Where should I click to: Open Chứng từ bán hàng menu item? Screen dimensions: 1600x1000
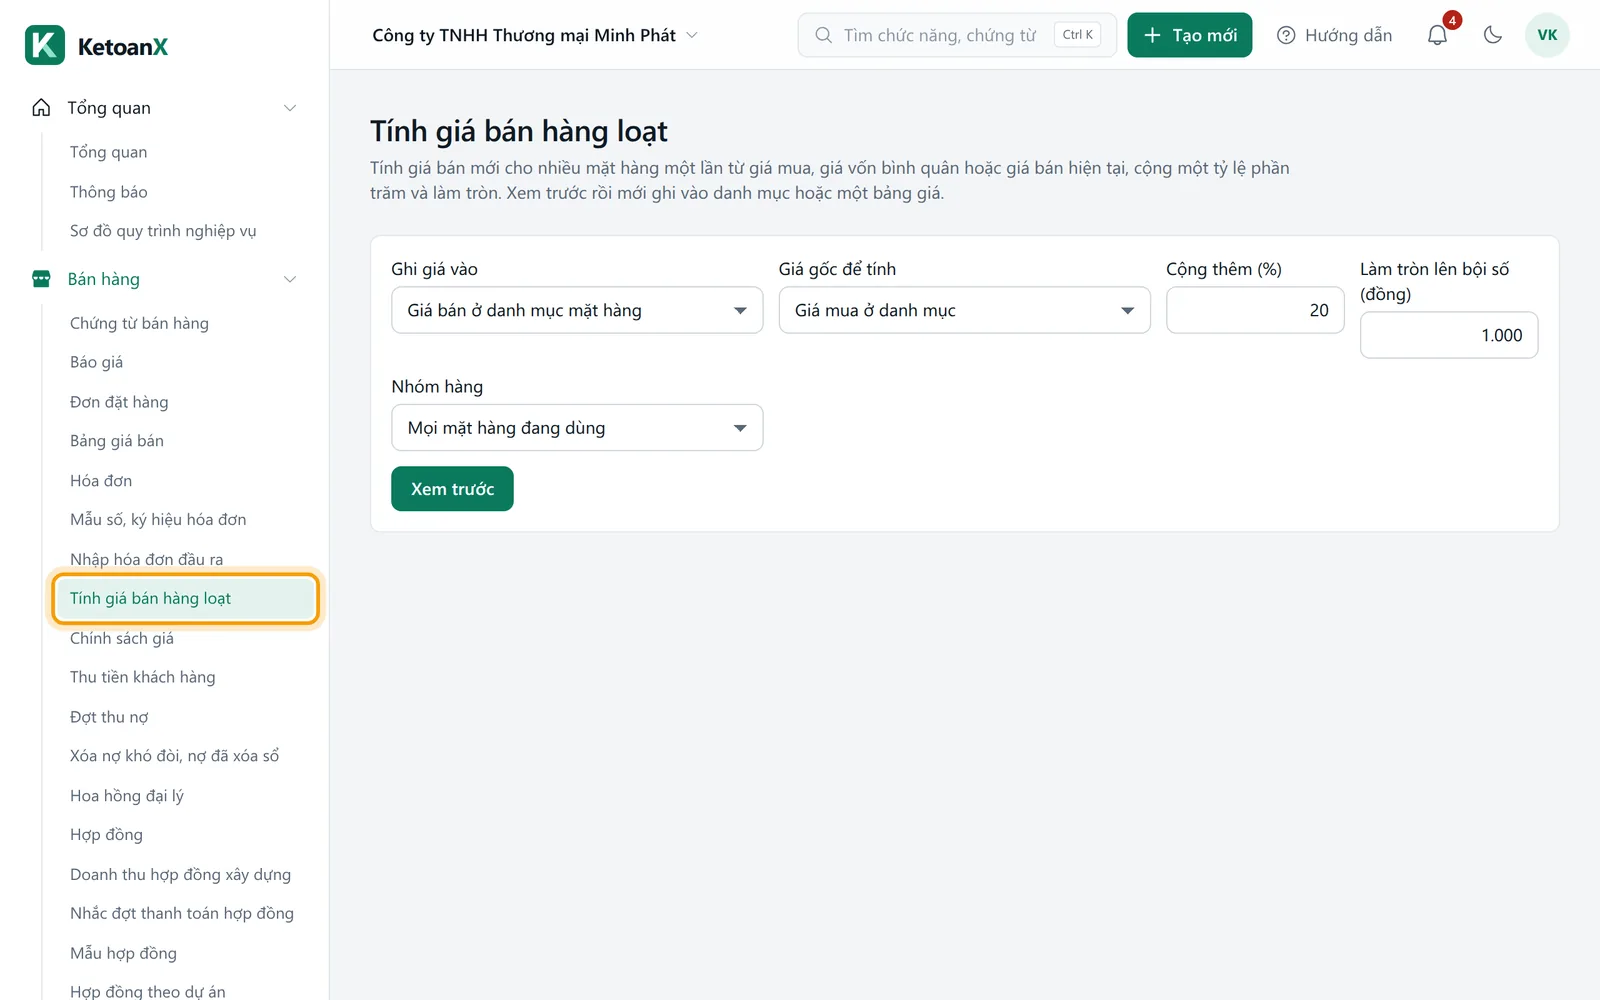pyautogui.click(x=139, y=323)
